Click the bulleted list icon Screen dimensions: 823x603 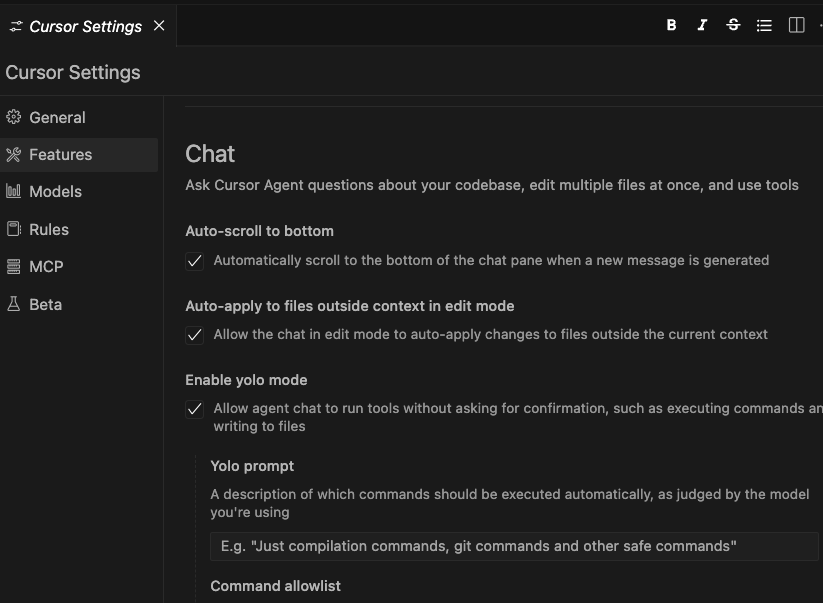click(764, 25)
